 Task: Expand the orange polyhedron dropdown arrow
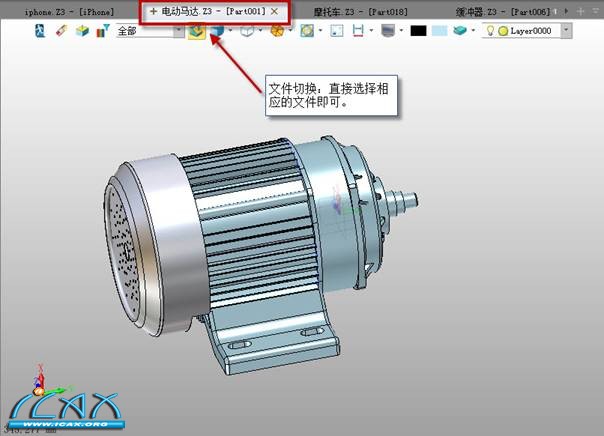coord(290,30)
